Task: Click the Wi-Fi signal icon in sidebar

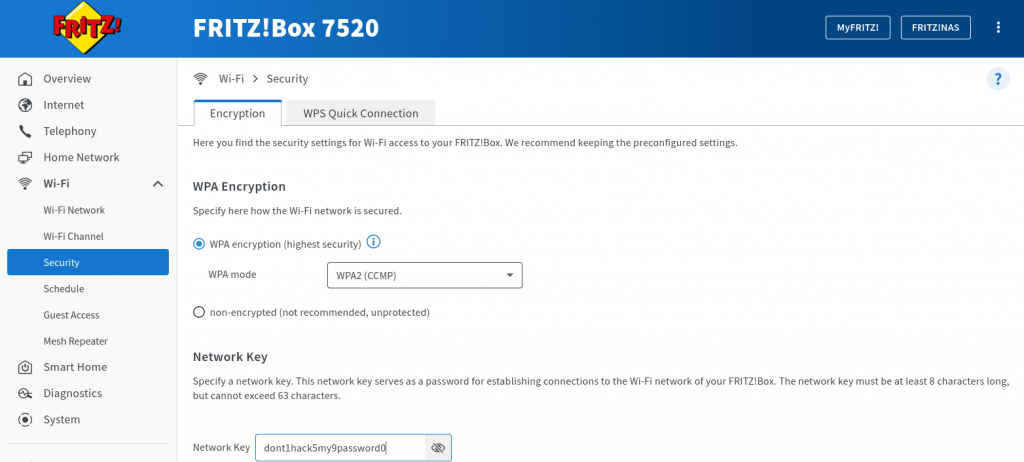Action: [25, 184]
